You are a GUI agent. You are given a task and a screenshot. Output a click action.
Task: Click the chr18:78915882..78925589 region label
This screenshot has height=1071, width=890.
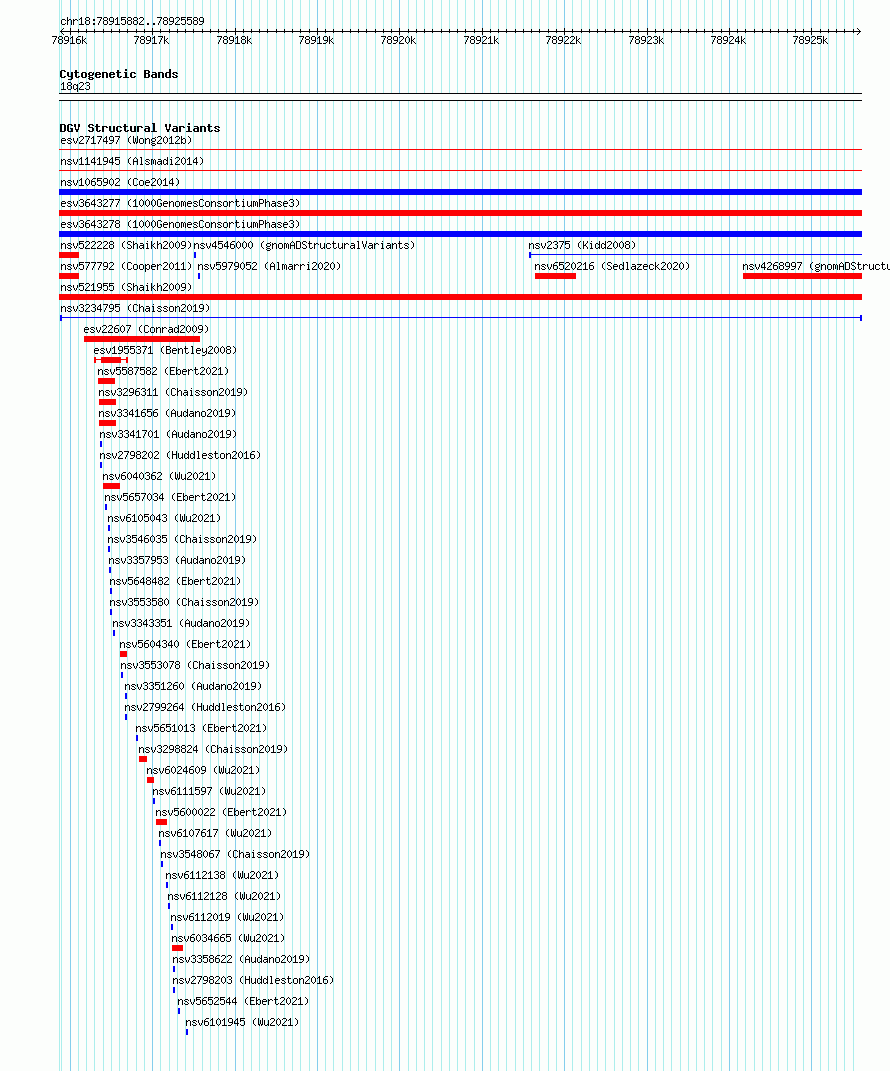133,21
